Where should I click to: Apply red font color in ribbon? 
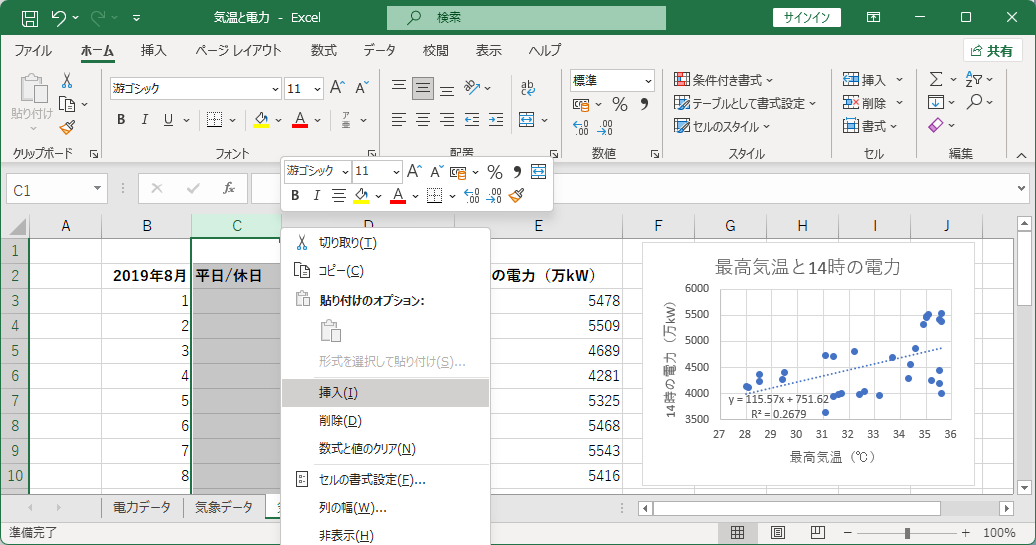click(300, 120)
